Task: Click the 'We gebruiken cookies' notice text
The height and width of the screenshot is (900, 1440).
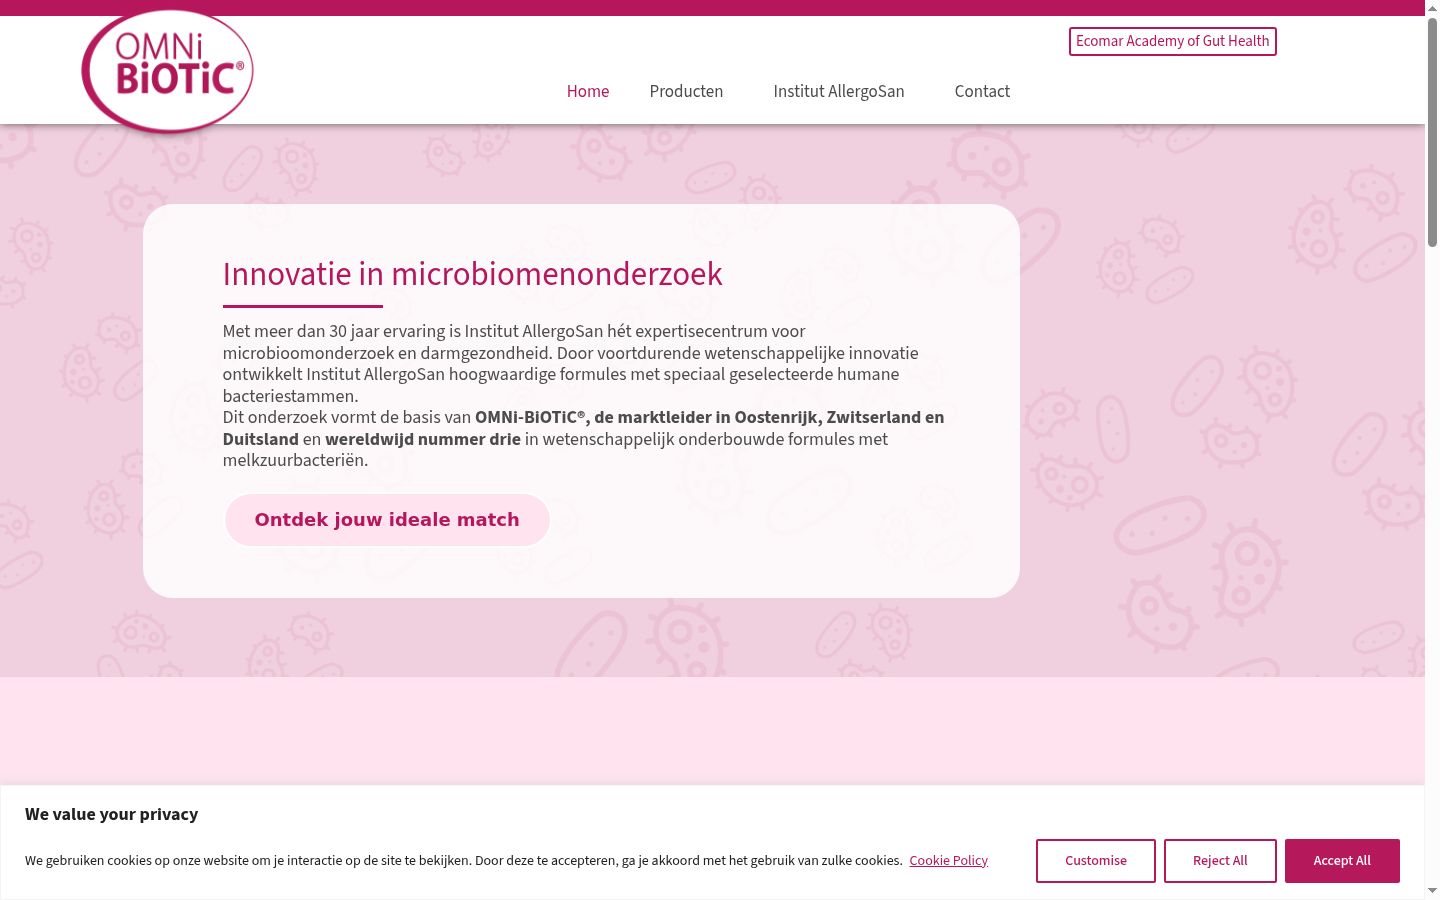Action: tap(464, 860)
